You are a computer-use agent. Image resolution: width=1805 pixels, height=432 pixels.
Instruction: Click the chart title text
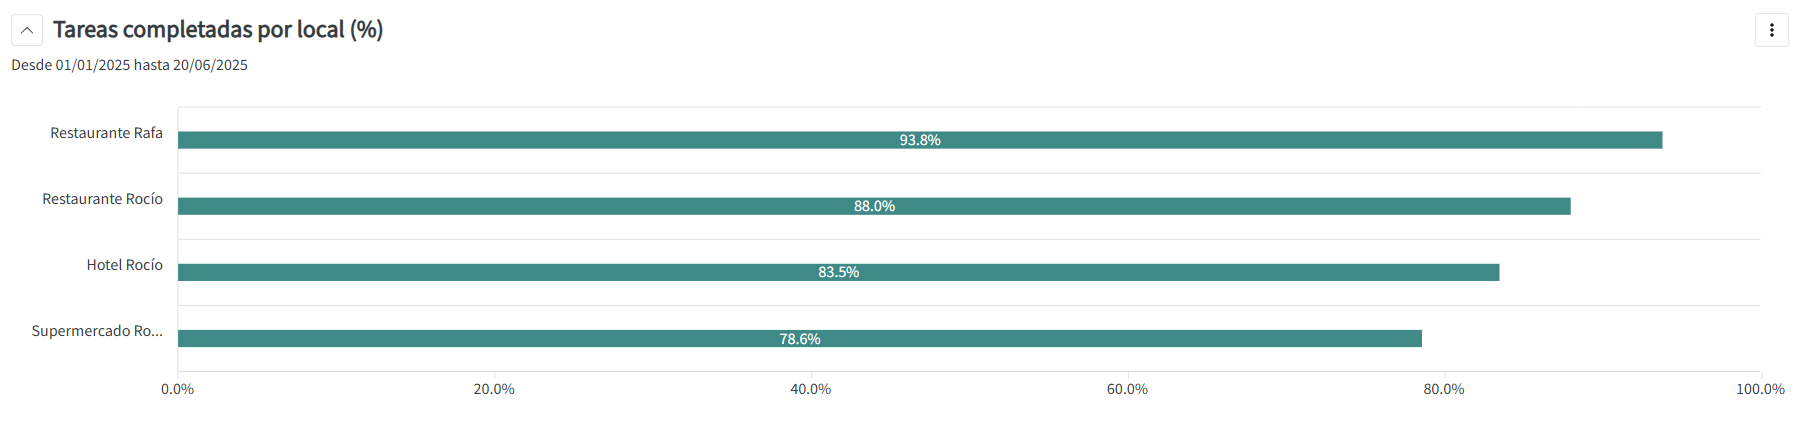218,30
